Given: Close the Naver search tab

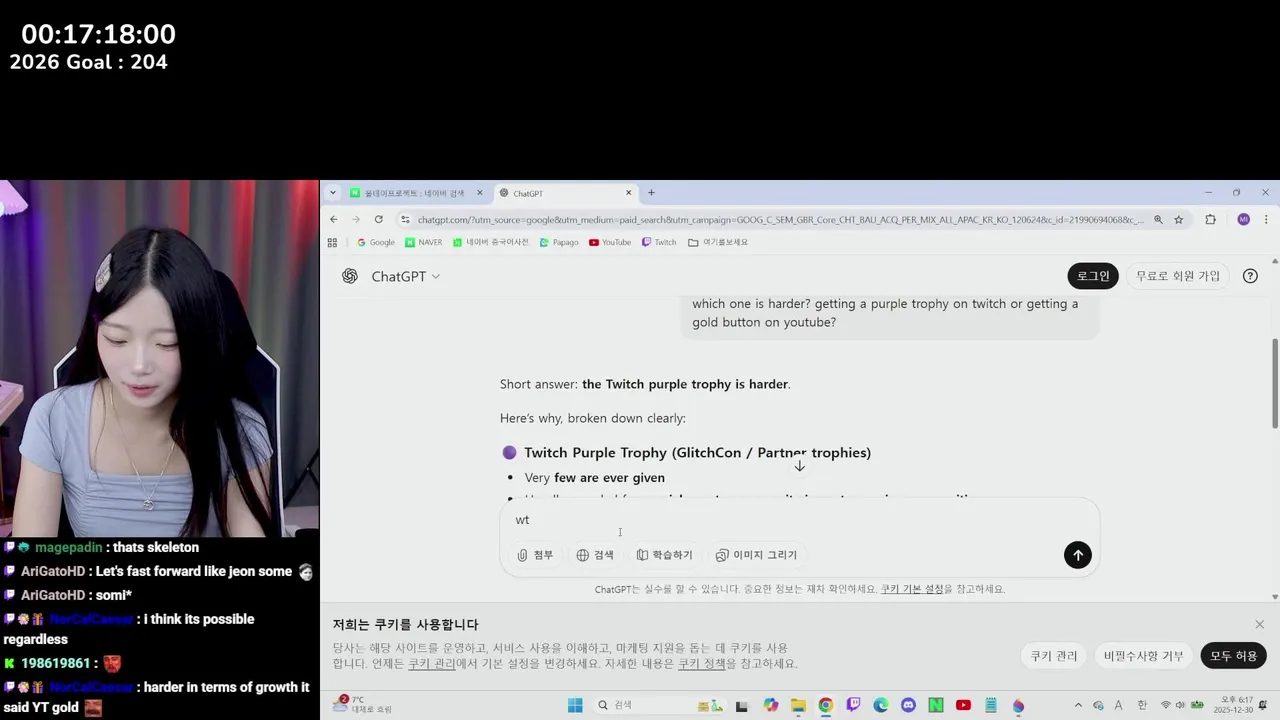Looking at the screenshot, I should 480,193.
